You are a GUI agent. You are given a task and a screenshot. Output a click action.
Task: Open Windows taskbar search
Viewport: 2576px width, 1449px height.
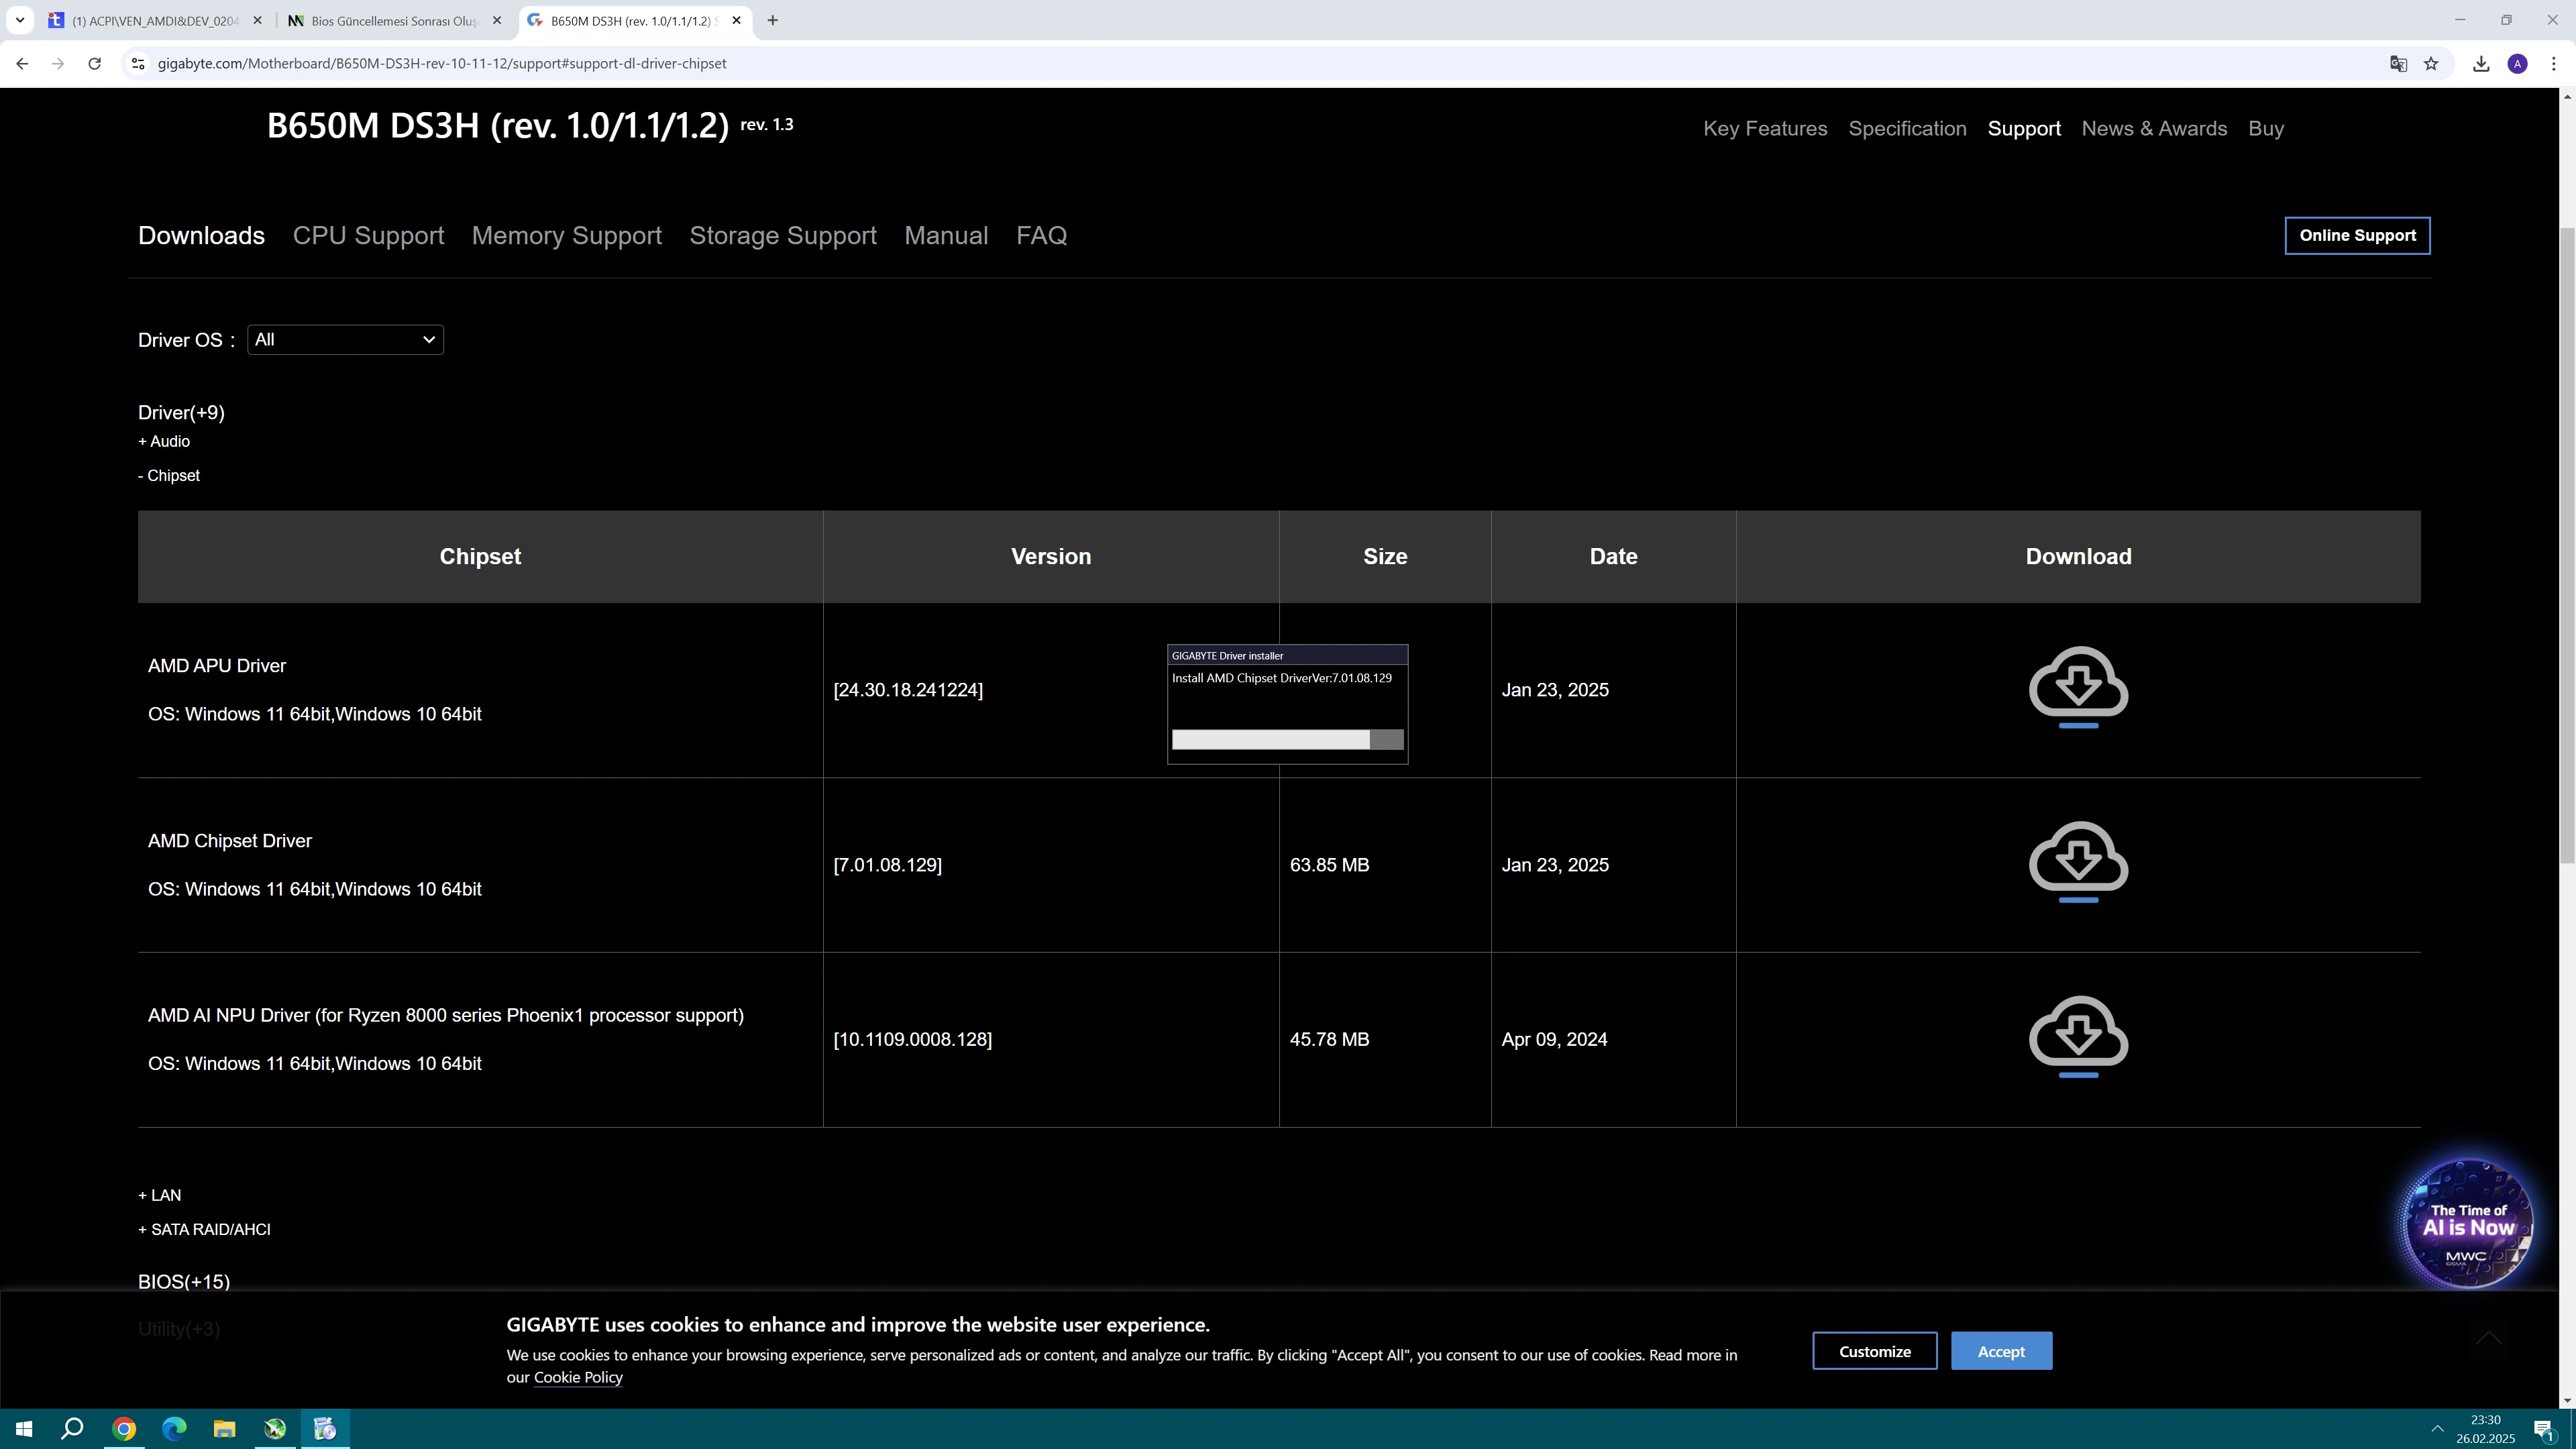(72, 1429)
